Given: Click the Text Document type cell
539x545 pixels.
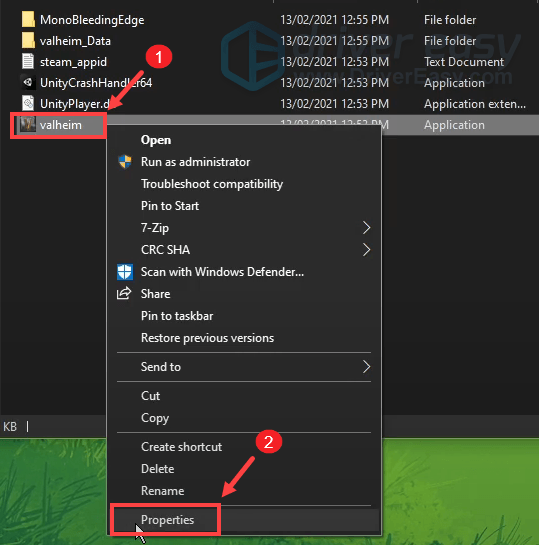Looking at the screenshot, I should point(464,62).
